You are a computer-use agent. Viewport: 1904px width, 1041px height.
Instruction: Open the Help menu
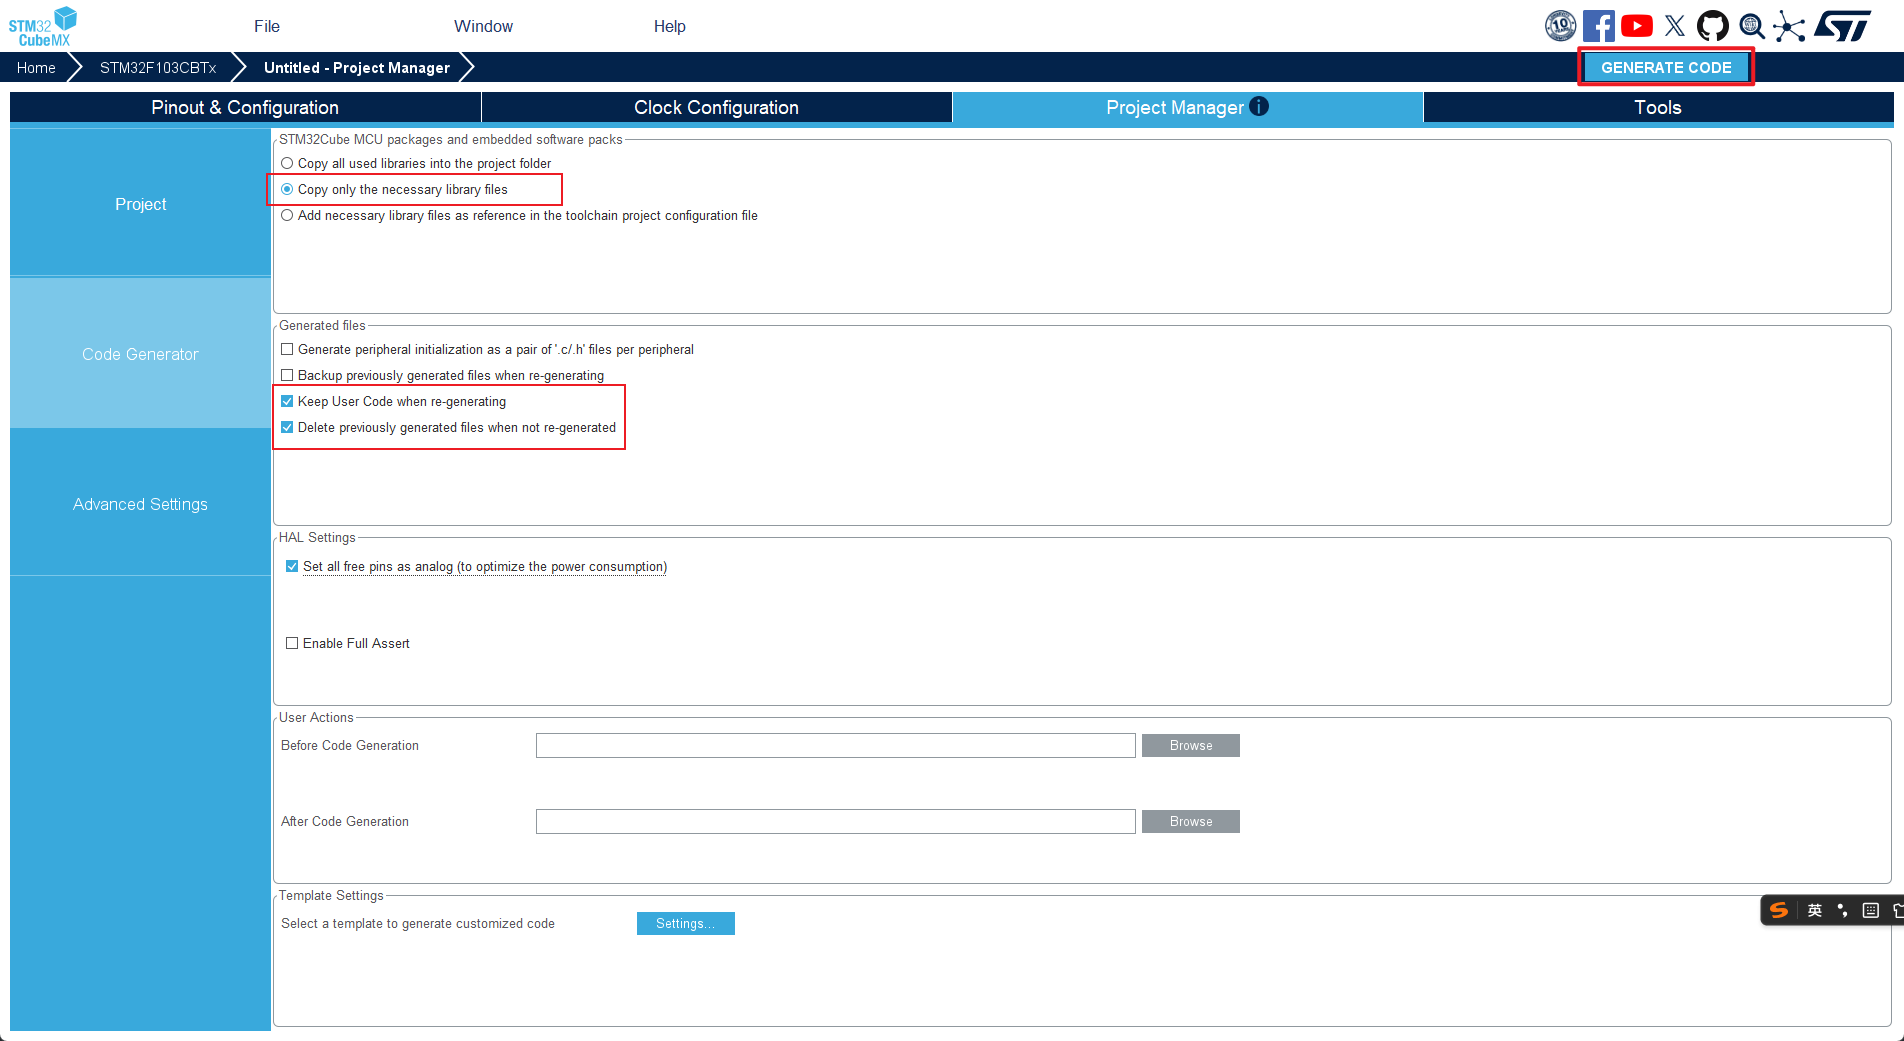(669, 26)
